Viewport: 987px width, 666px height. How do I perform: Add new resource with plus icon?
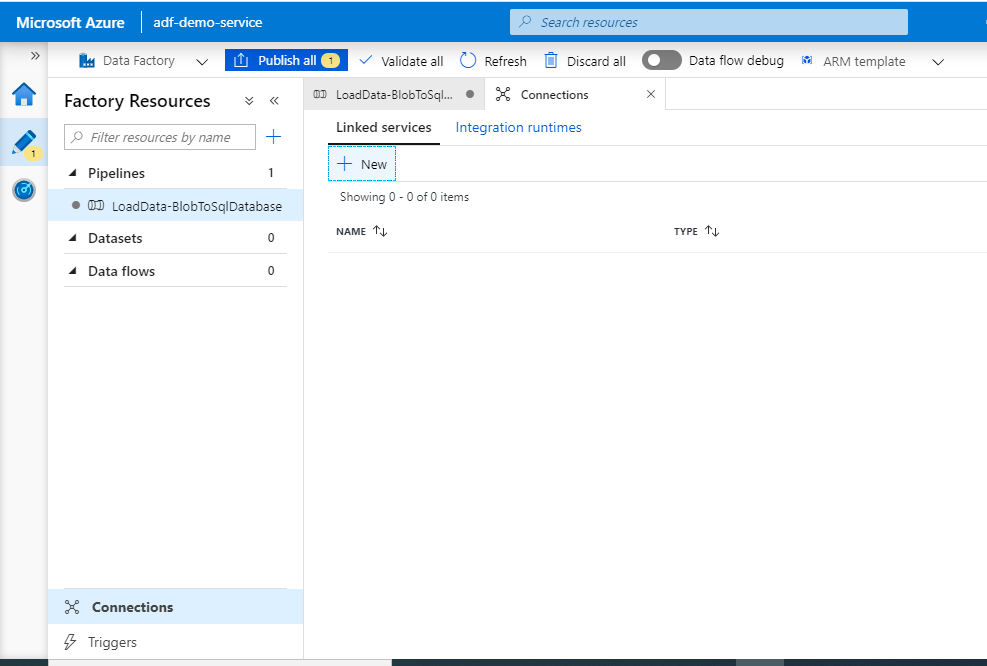(x=273, y=137)
